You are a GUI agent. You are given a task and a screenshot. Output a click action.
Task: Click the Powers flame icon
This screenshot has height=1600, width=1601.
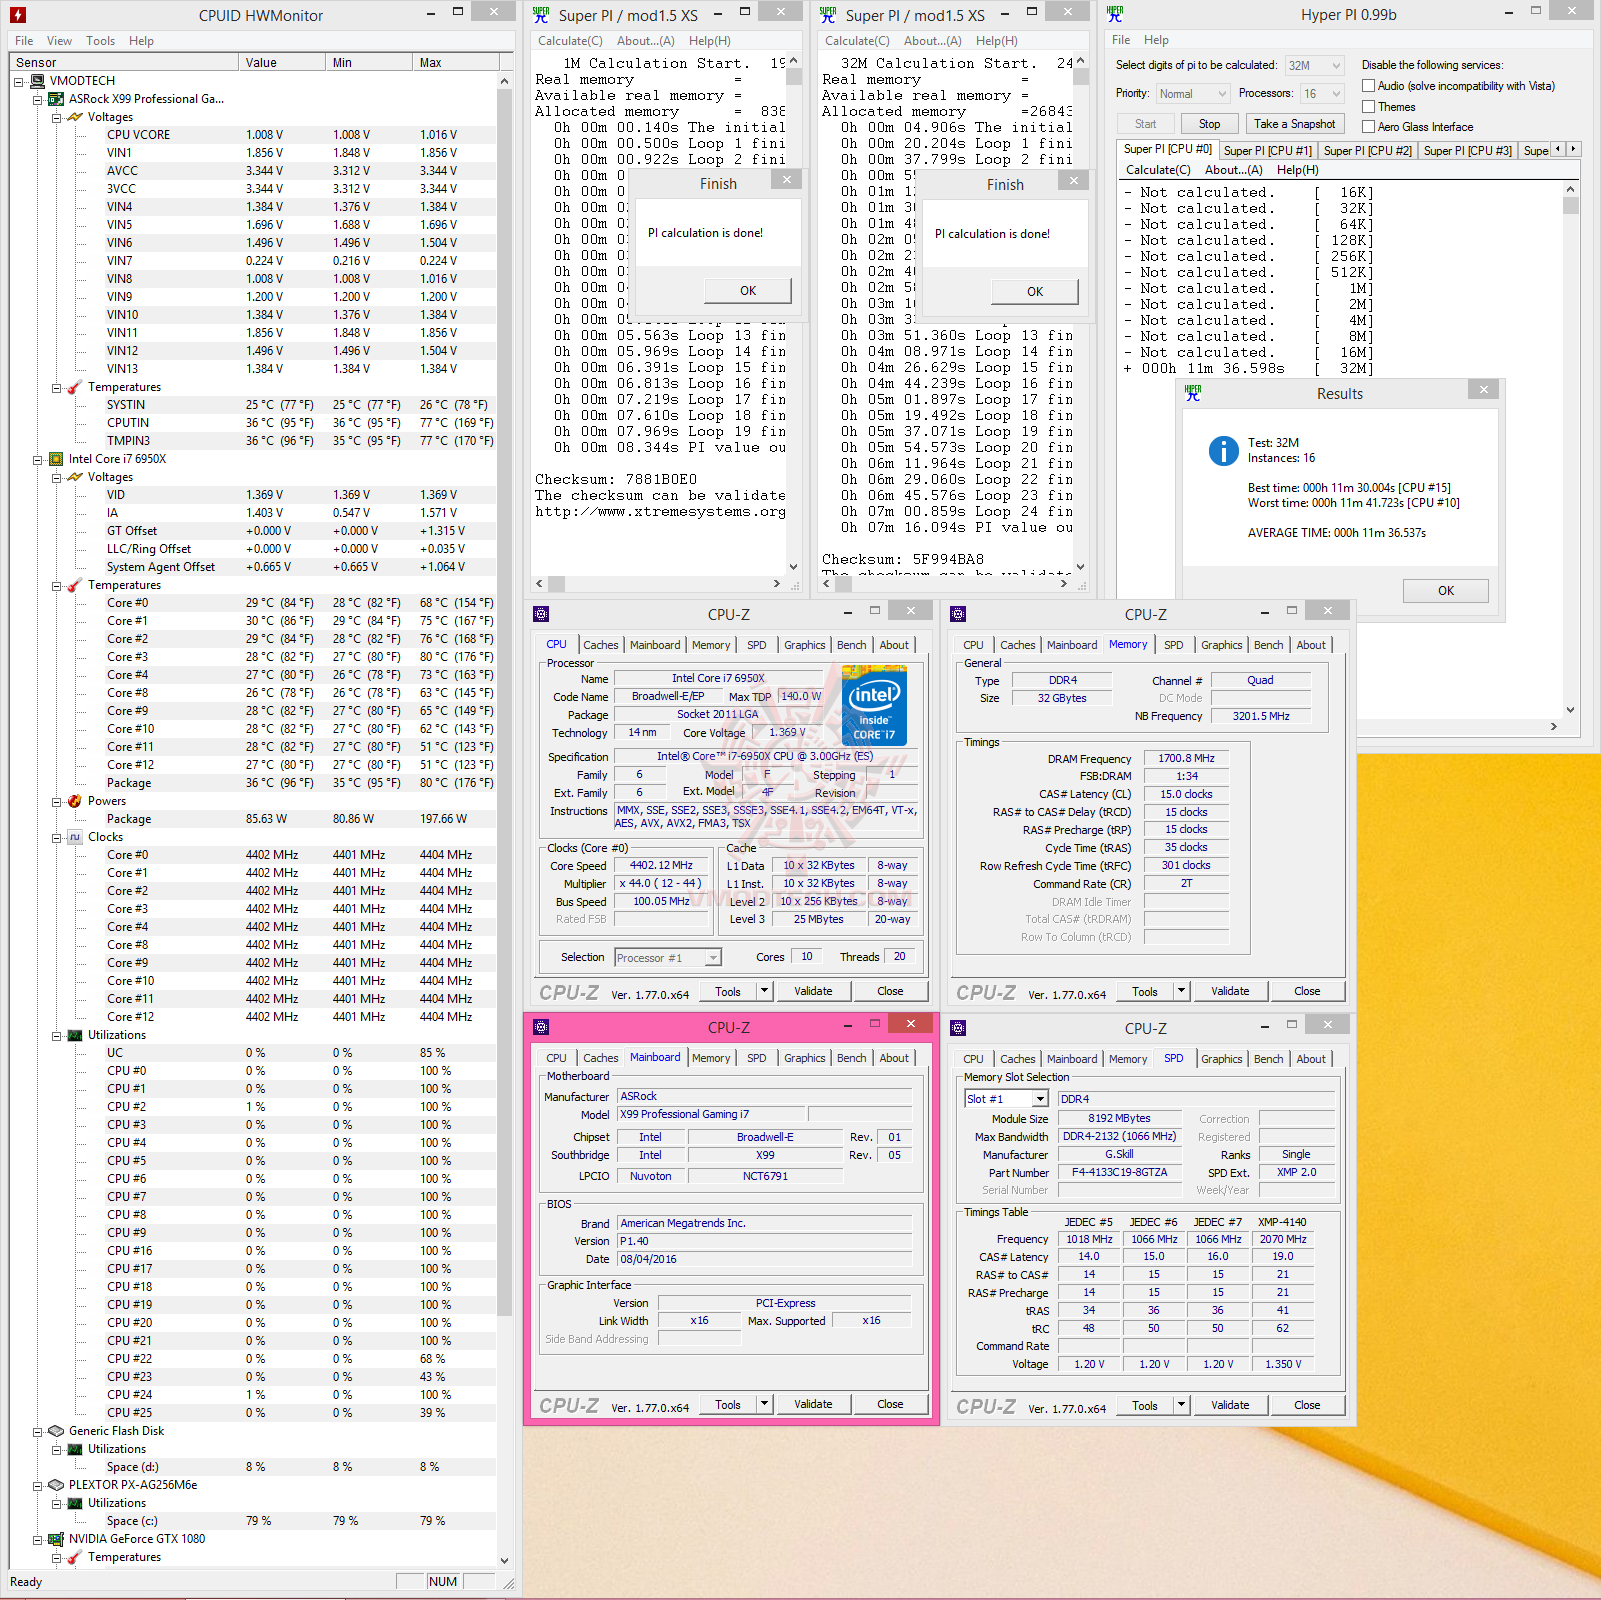pyautogui.click(x=75, y=801)
